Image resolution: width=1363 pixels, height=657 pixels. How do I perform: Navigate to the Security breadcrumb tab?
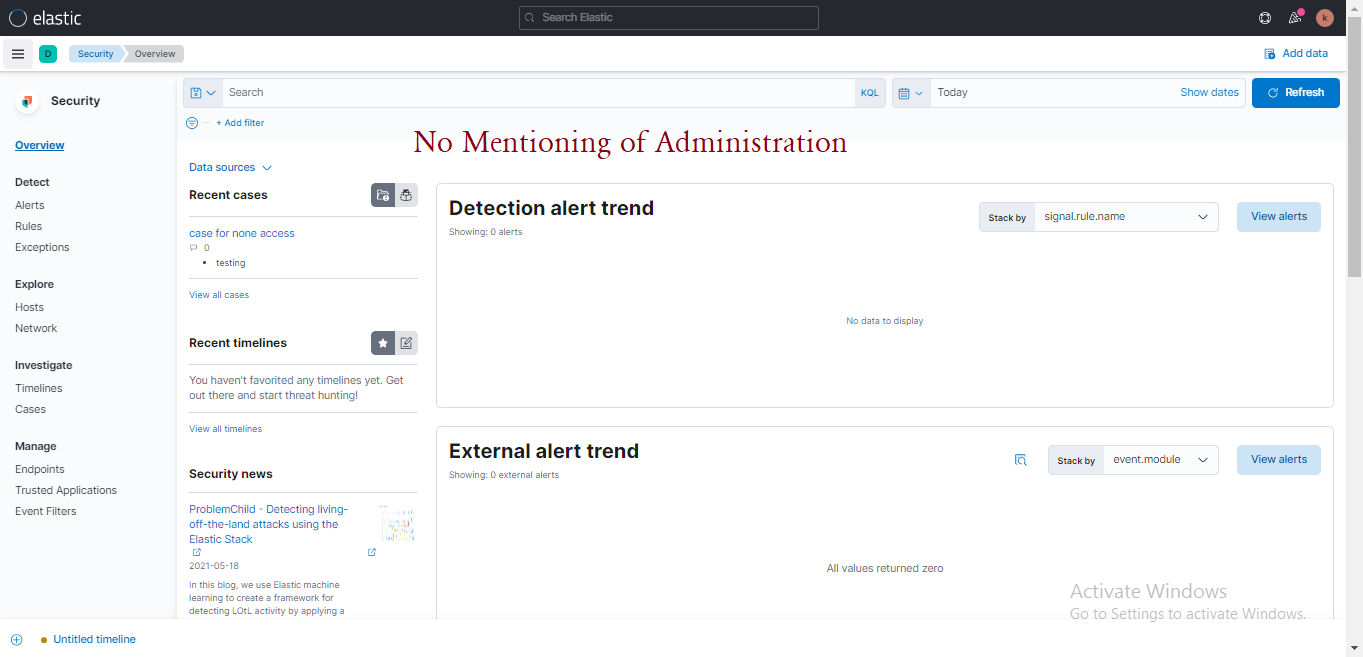(94, 53)
